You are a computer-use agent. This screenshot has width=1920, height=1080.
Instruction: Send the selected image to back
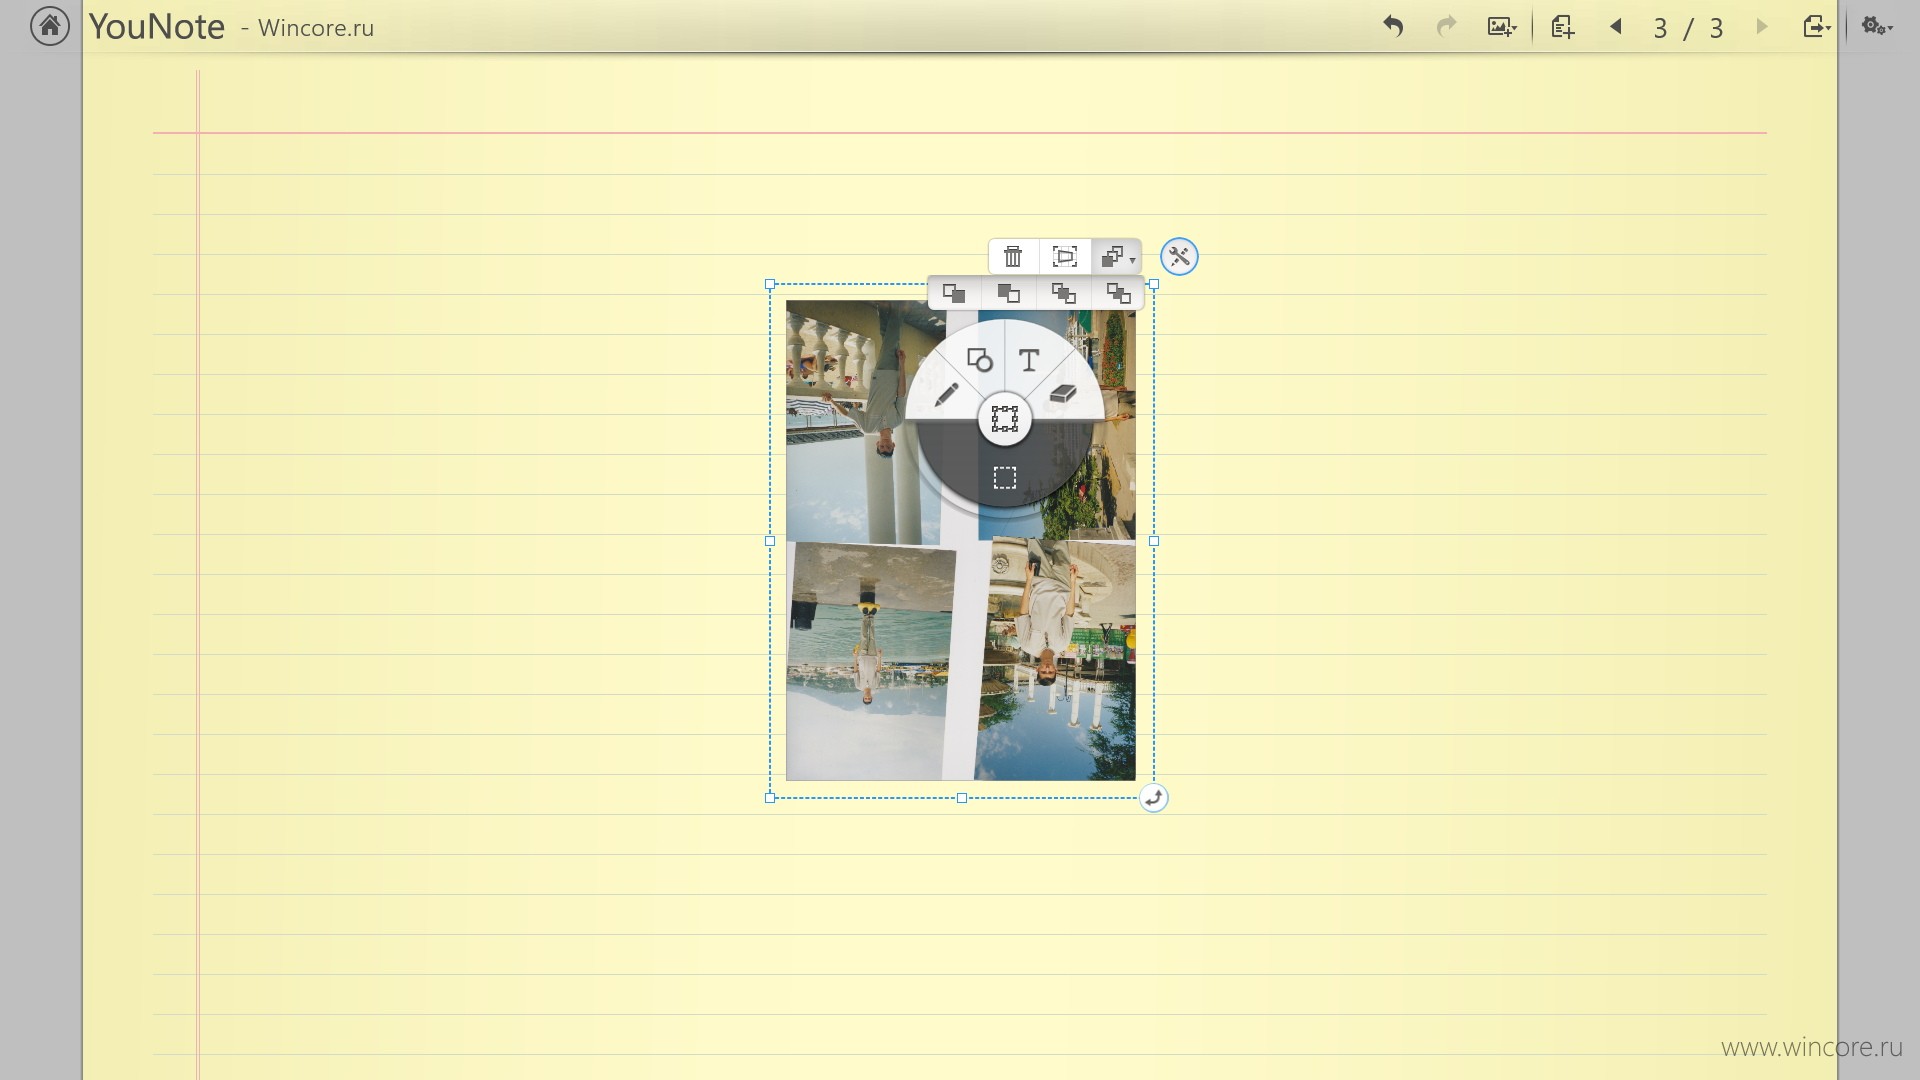pyautogui.click(x=1009, y=293)
